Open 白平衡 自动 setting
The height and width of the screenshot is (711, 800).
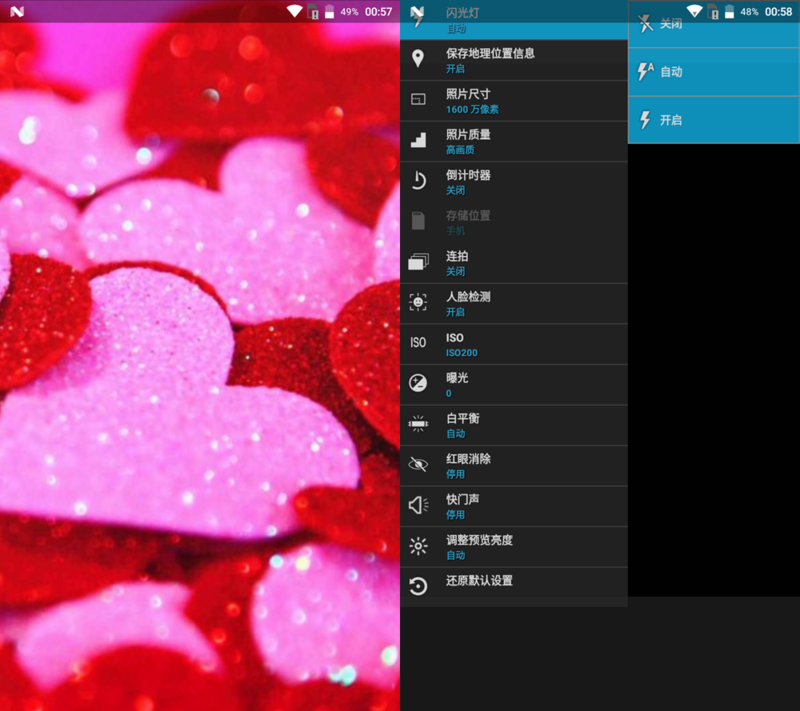(514, 425)
